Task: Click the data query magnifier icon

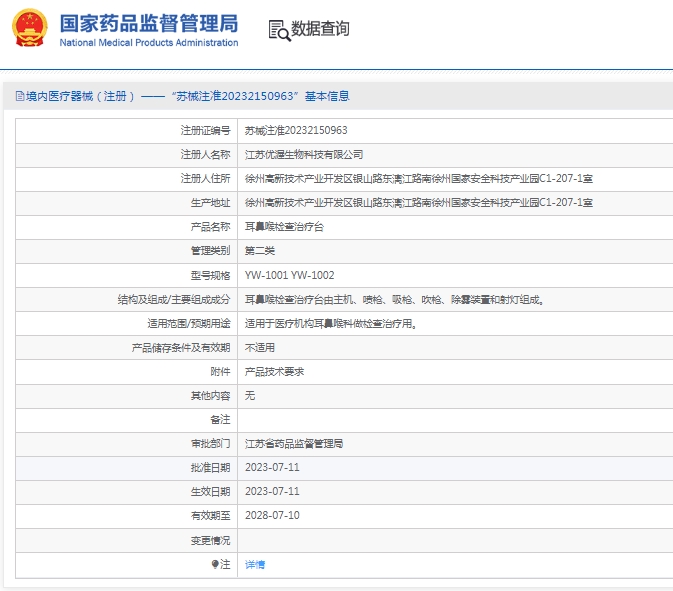Action: click(279, 30)
